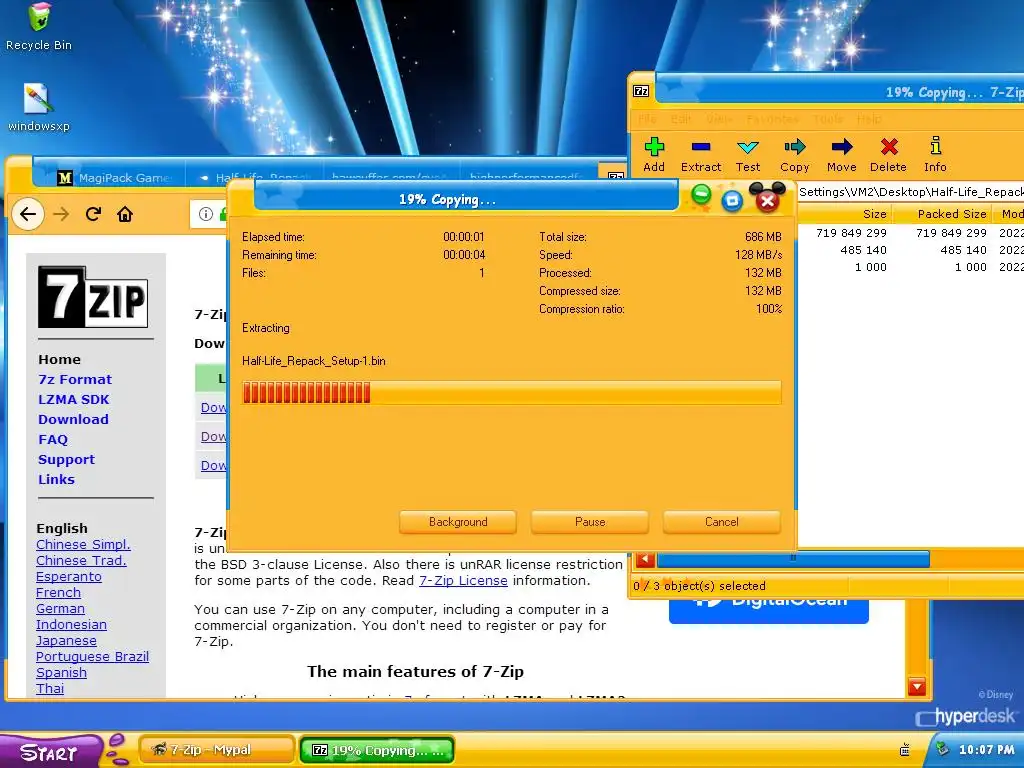Close the copying dialog with the red X
Viewport: 1024px width, 768px height.
click(767, 199)
